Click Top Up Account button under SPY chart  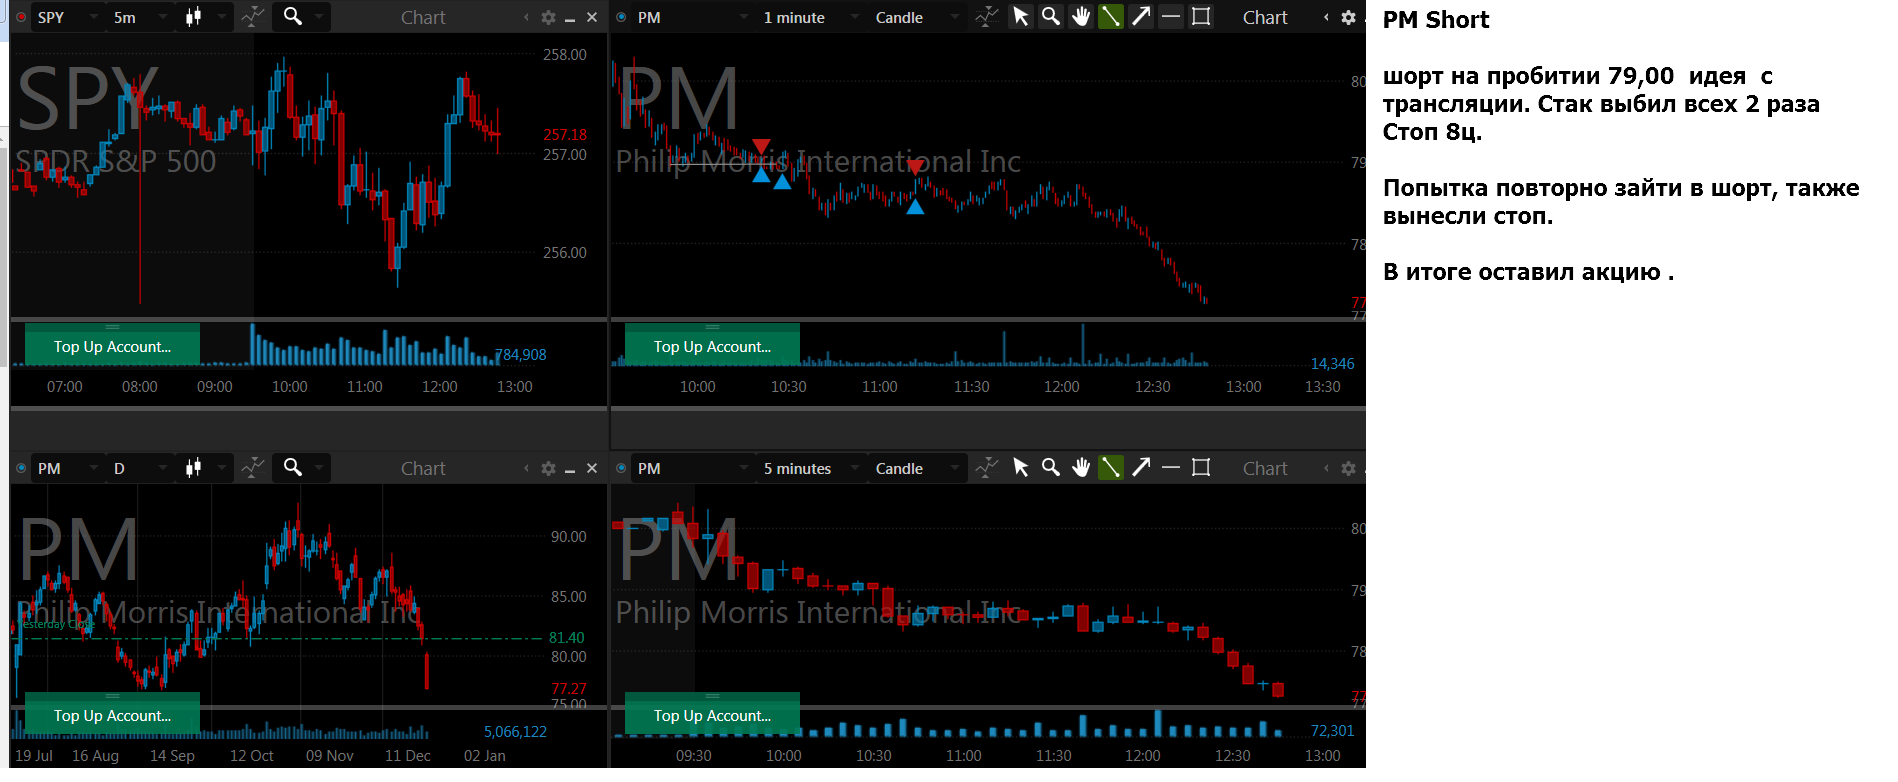click(112, 346)
